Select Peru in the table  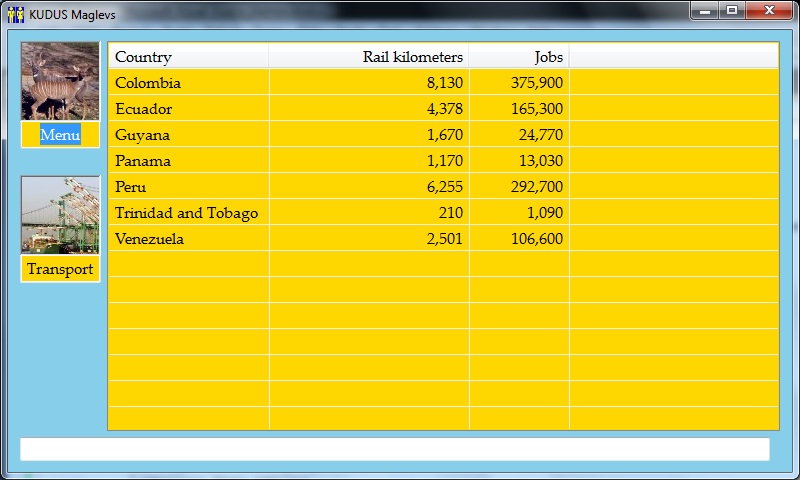(130, 187)
